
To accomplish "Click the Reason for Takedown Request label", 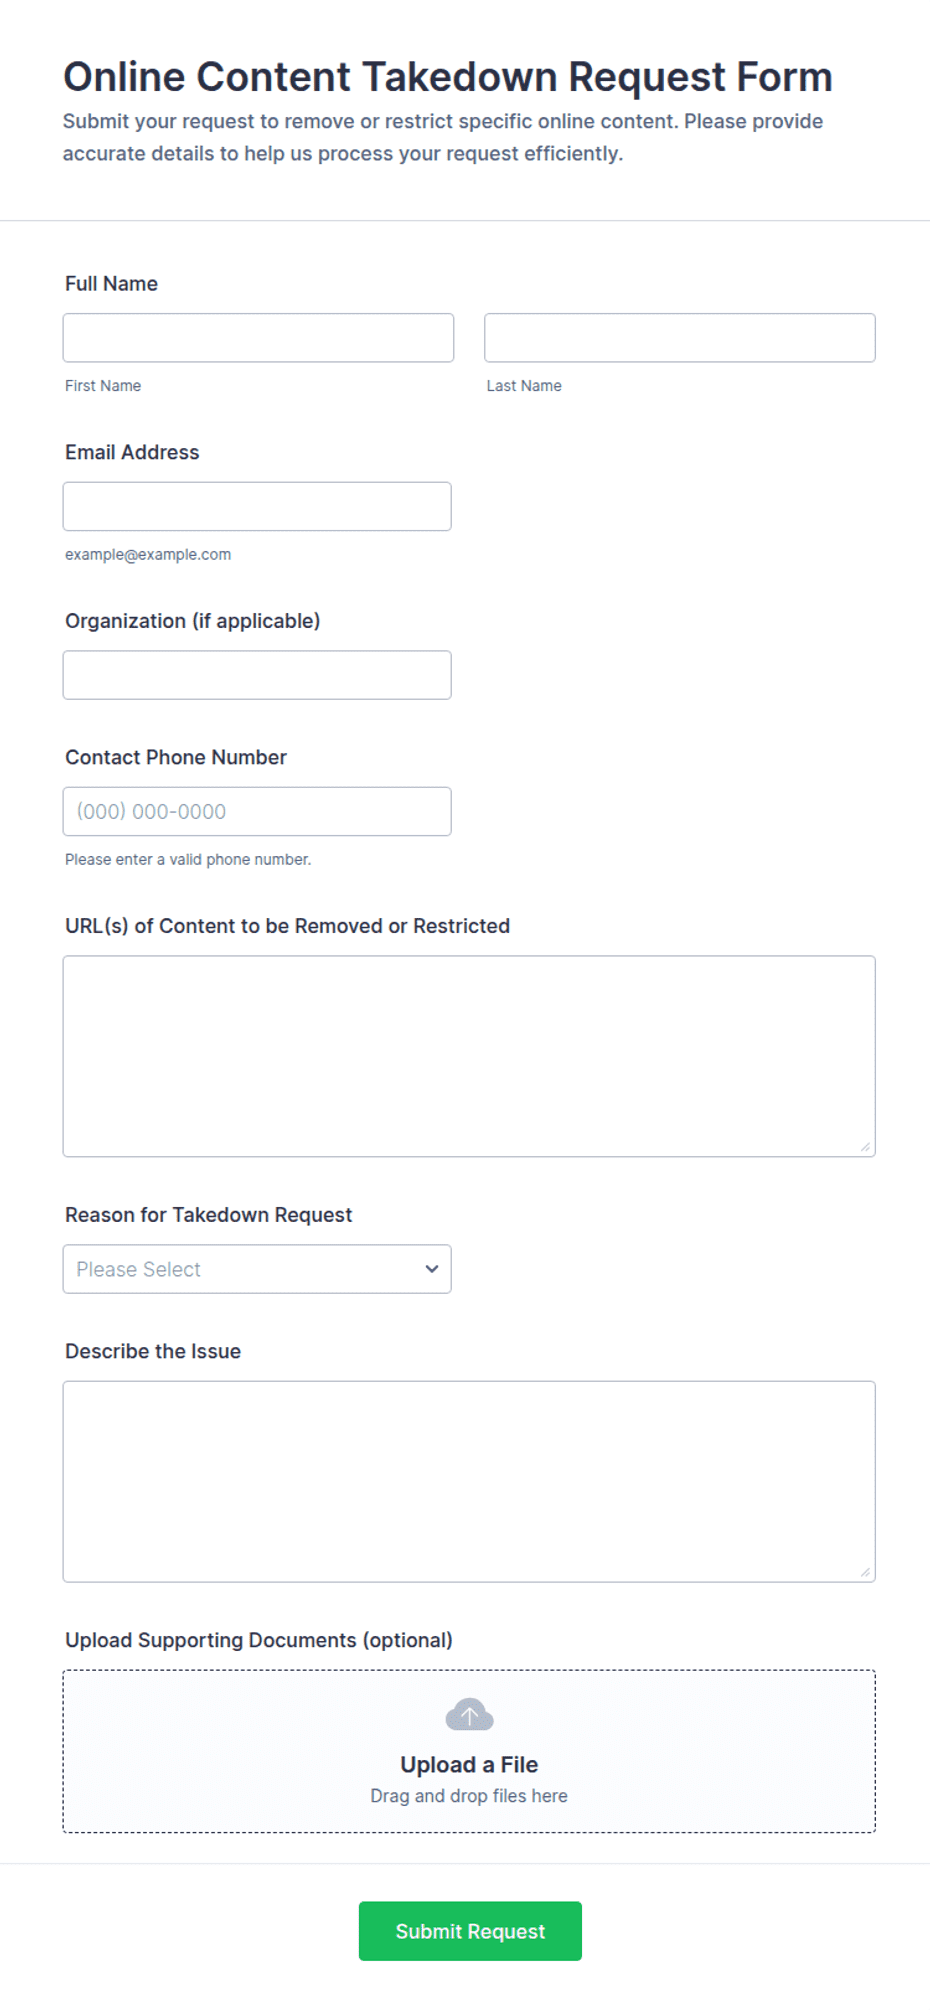I will pyautogui.click(x=209, y=1215).
